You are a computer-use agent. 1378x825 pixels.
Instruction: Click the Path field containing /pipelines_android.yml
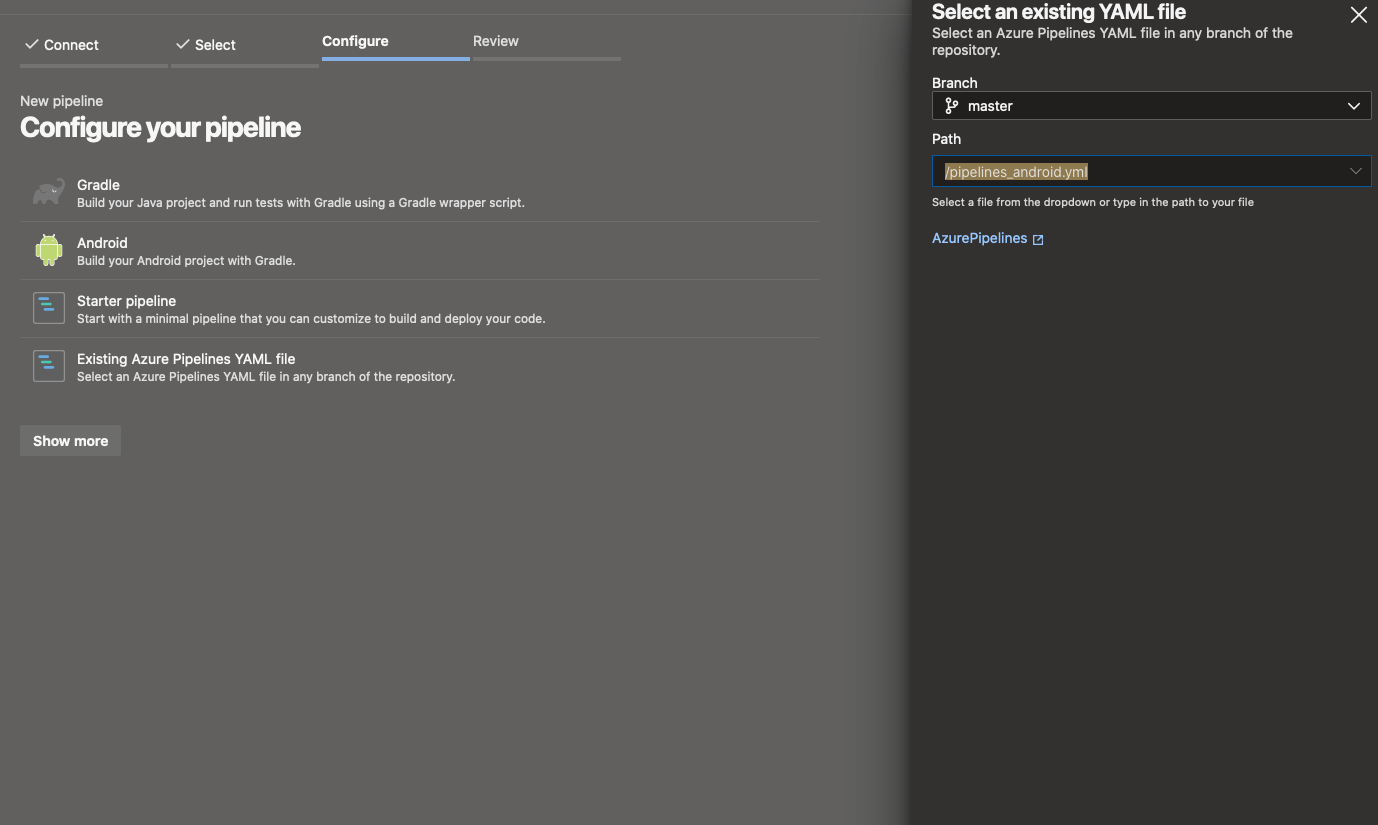[x=1151, y=171]
